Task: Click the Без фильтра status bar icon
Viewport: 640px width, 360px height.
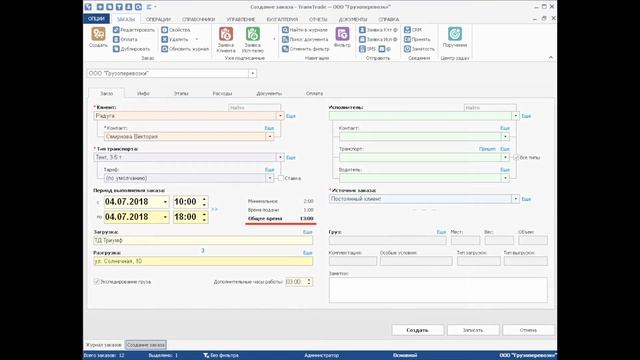Action: 206,356
